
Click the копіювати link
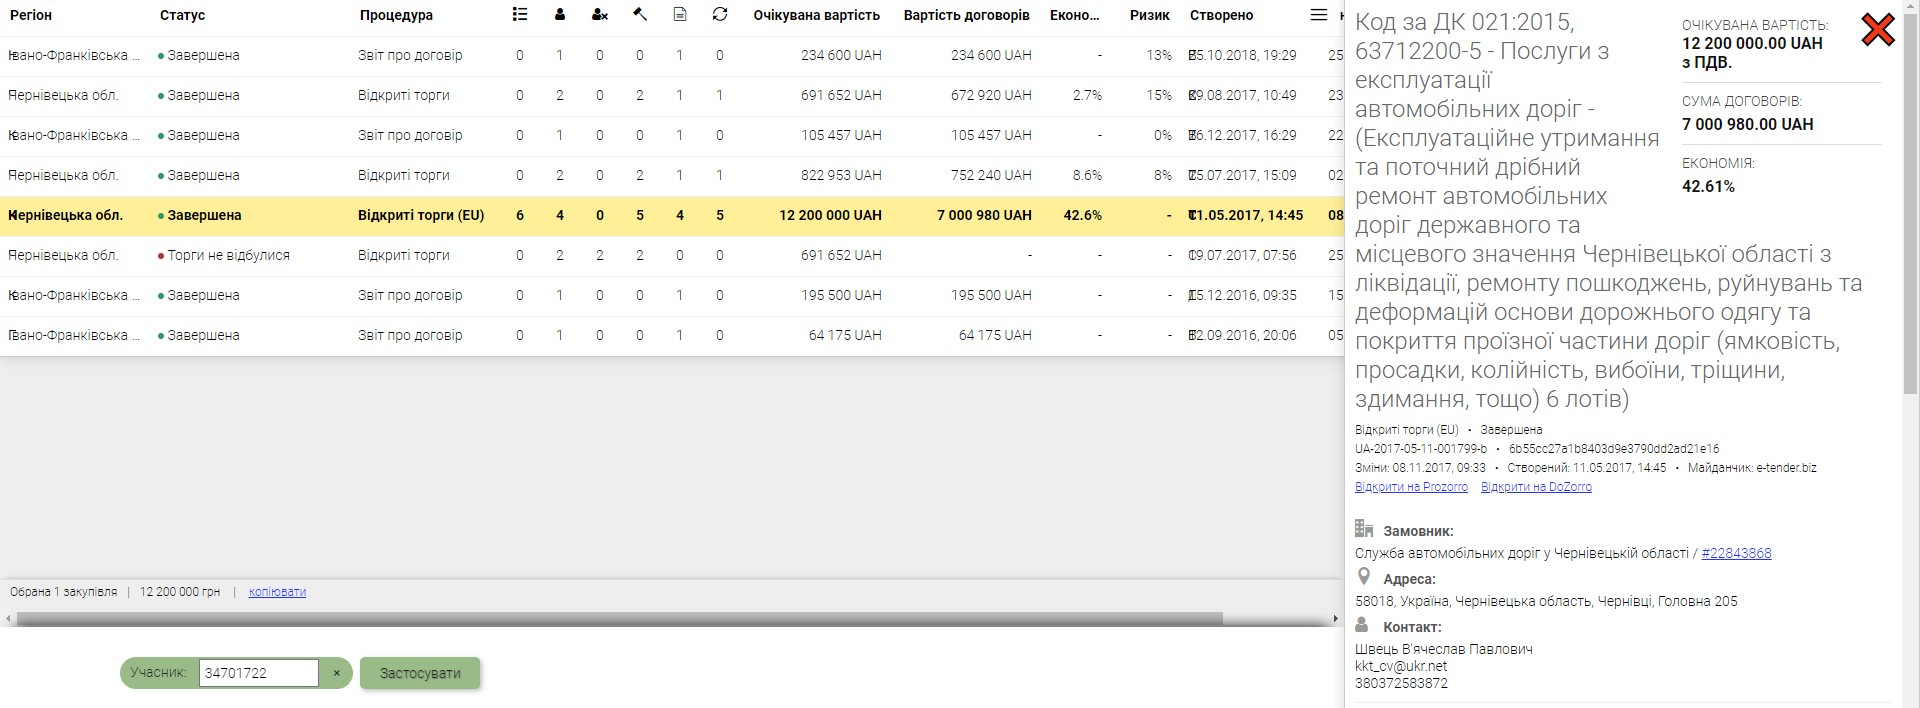(277, 592)
